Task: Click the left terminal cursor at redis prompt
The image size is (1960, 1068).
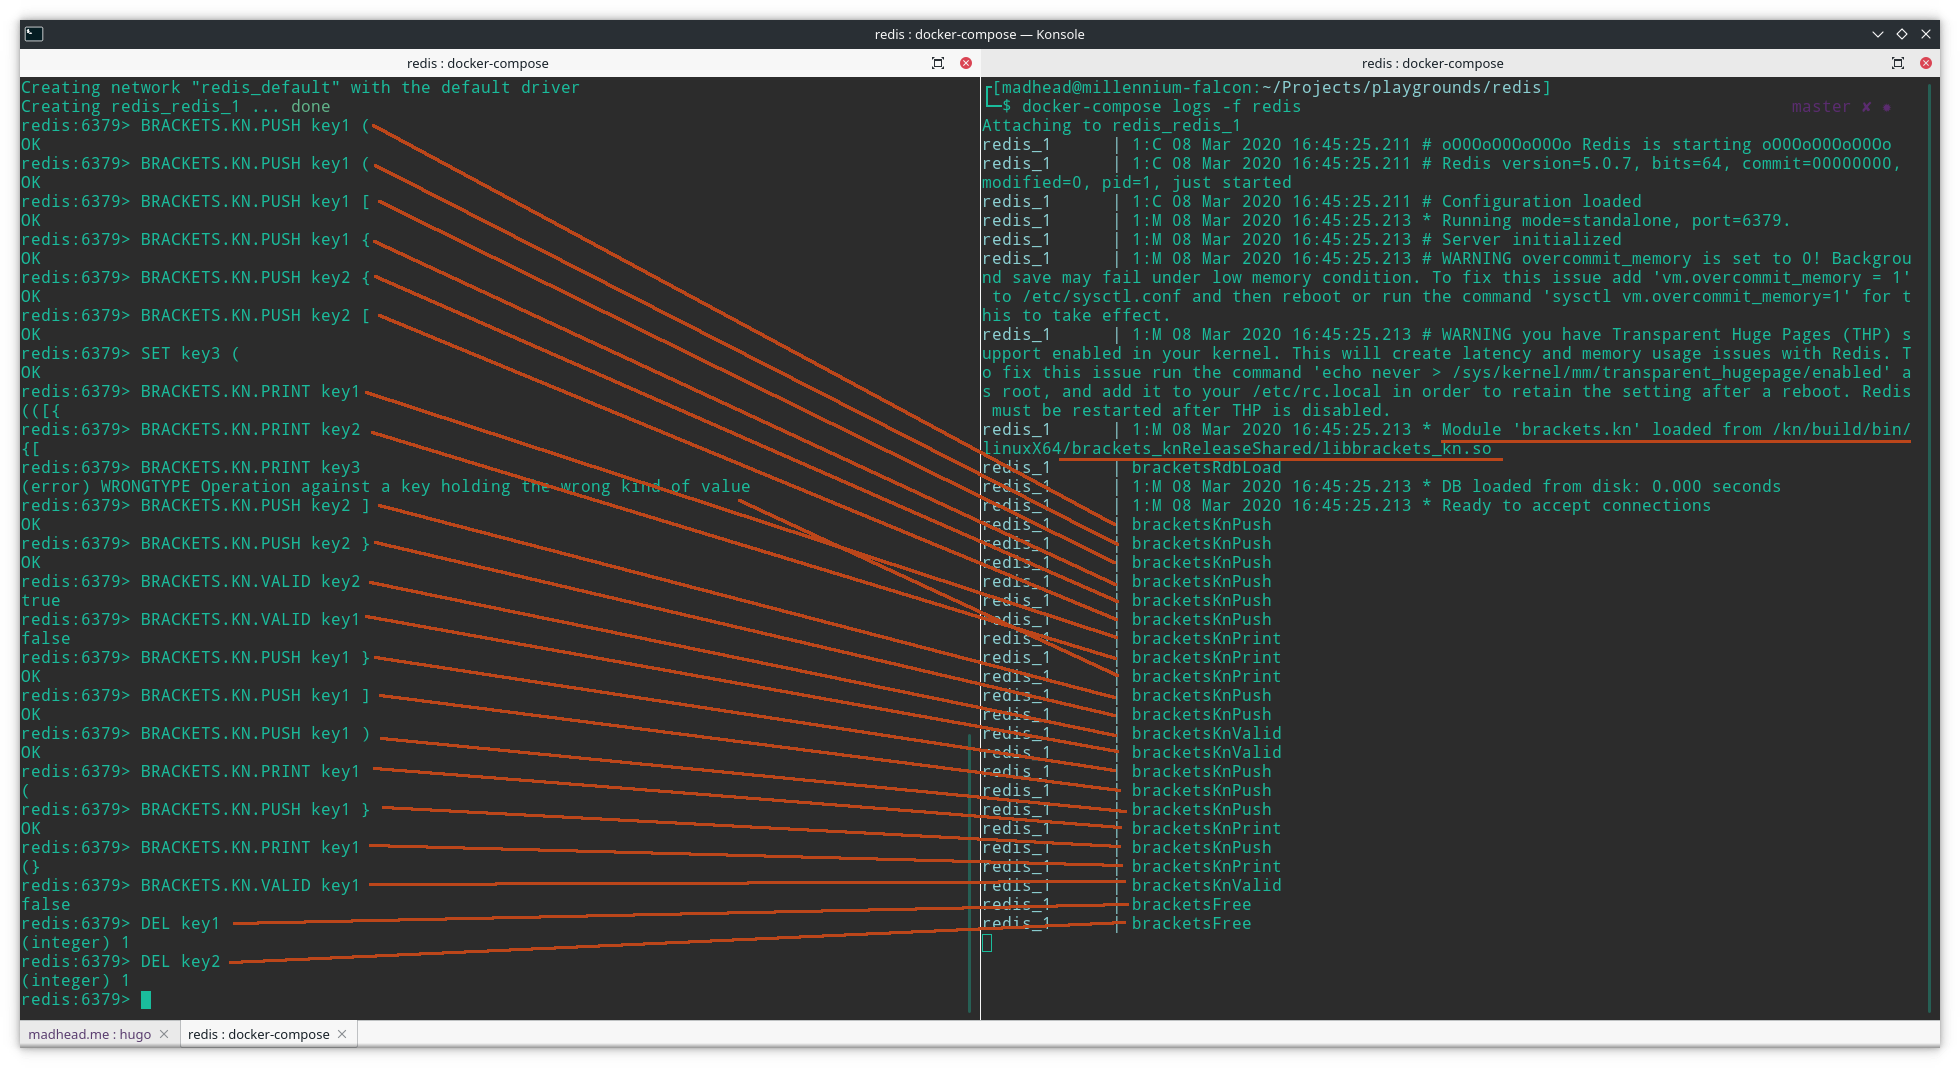Action: [x=146, y=1000]
